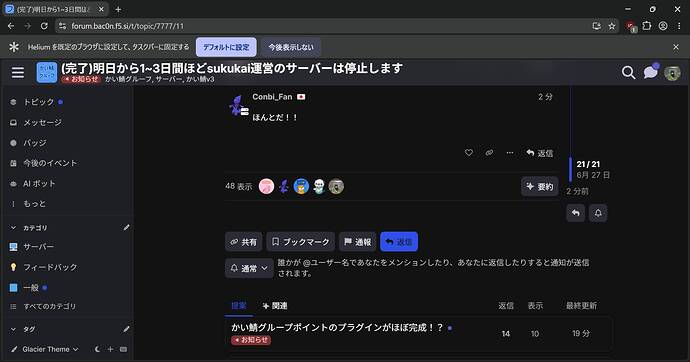The width and height of the screenshot is (690, 362).
Task: Click the timeline reply arrow button
Action: point(576,213)
